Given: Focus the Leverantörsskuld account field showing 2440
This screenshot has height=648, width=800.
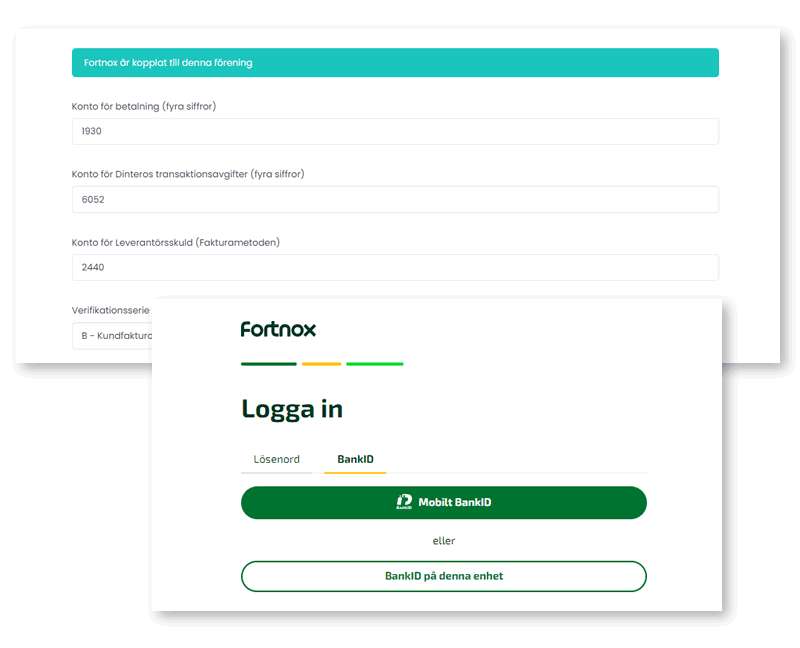Looking at the screenshot, I should click(x=395, y=267).
